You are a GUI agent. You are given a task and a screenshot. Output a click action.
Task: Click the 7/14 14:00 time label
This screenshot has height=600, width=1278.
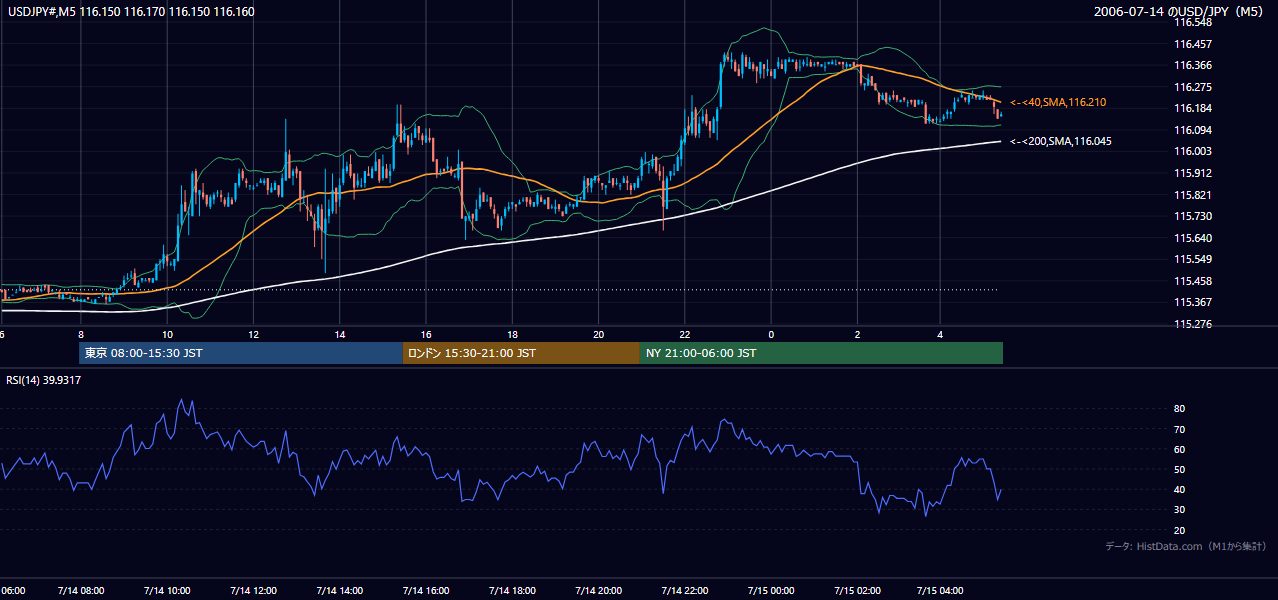(339, 591)
